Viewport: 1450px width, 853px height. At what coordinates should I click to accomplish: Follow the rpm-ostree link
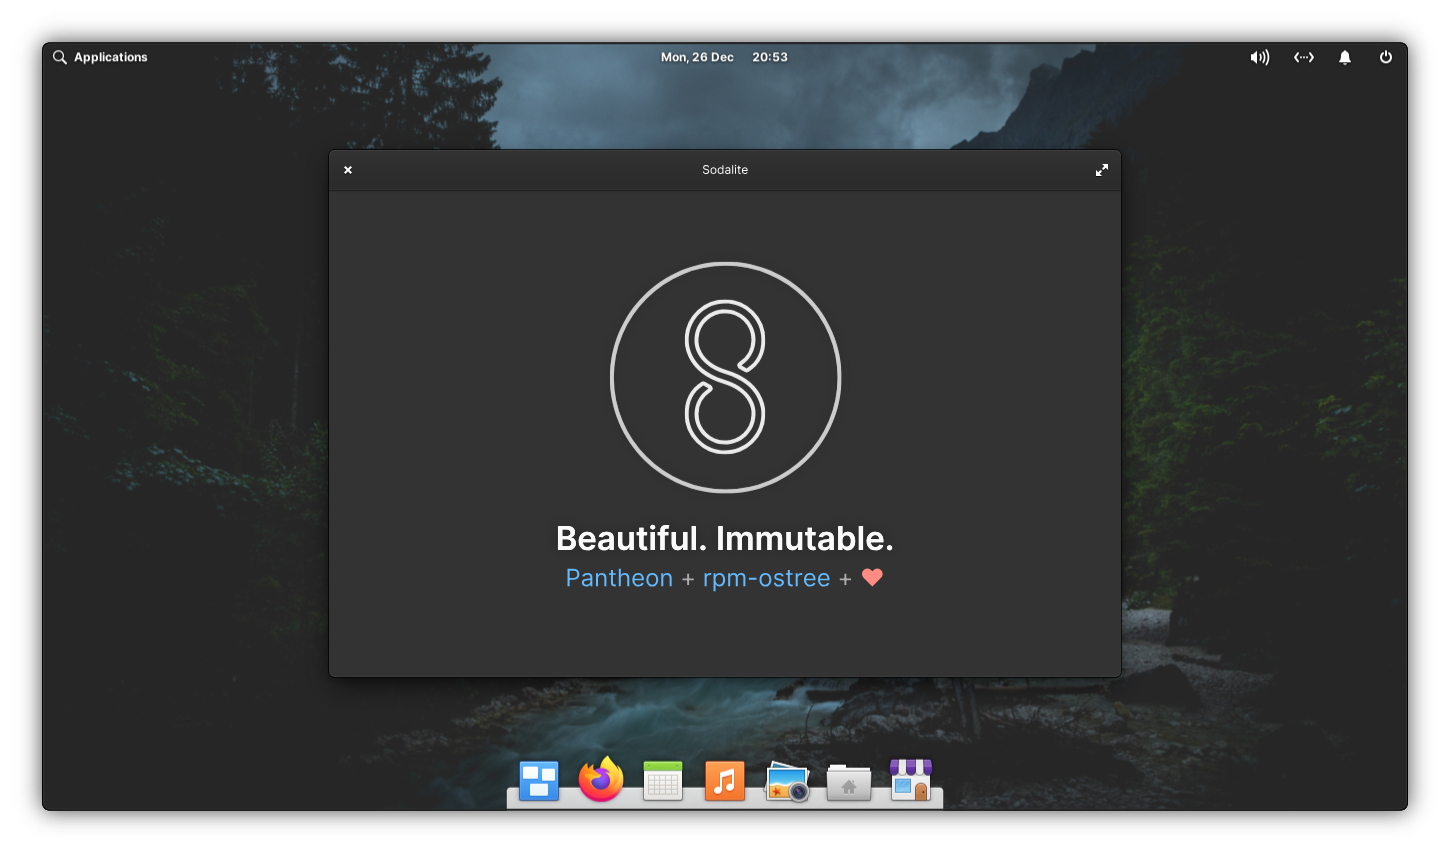pos(766,578)
